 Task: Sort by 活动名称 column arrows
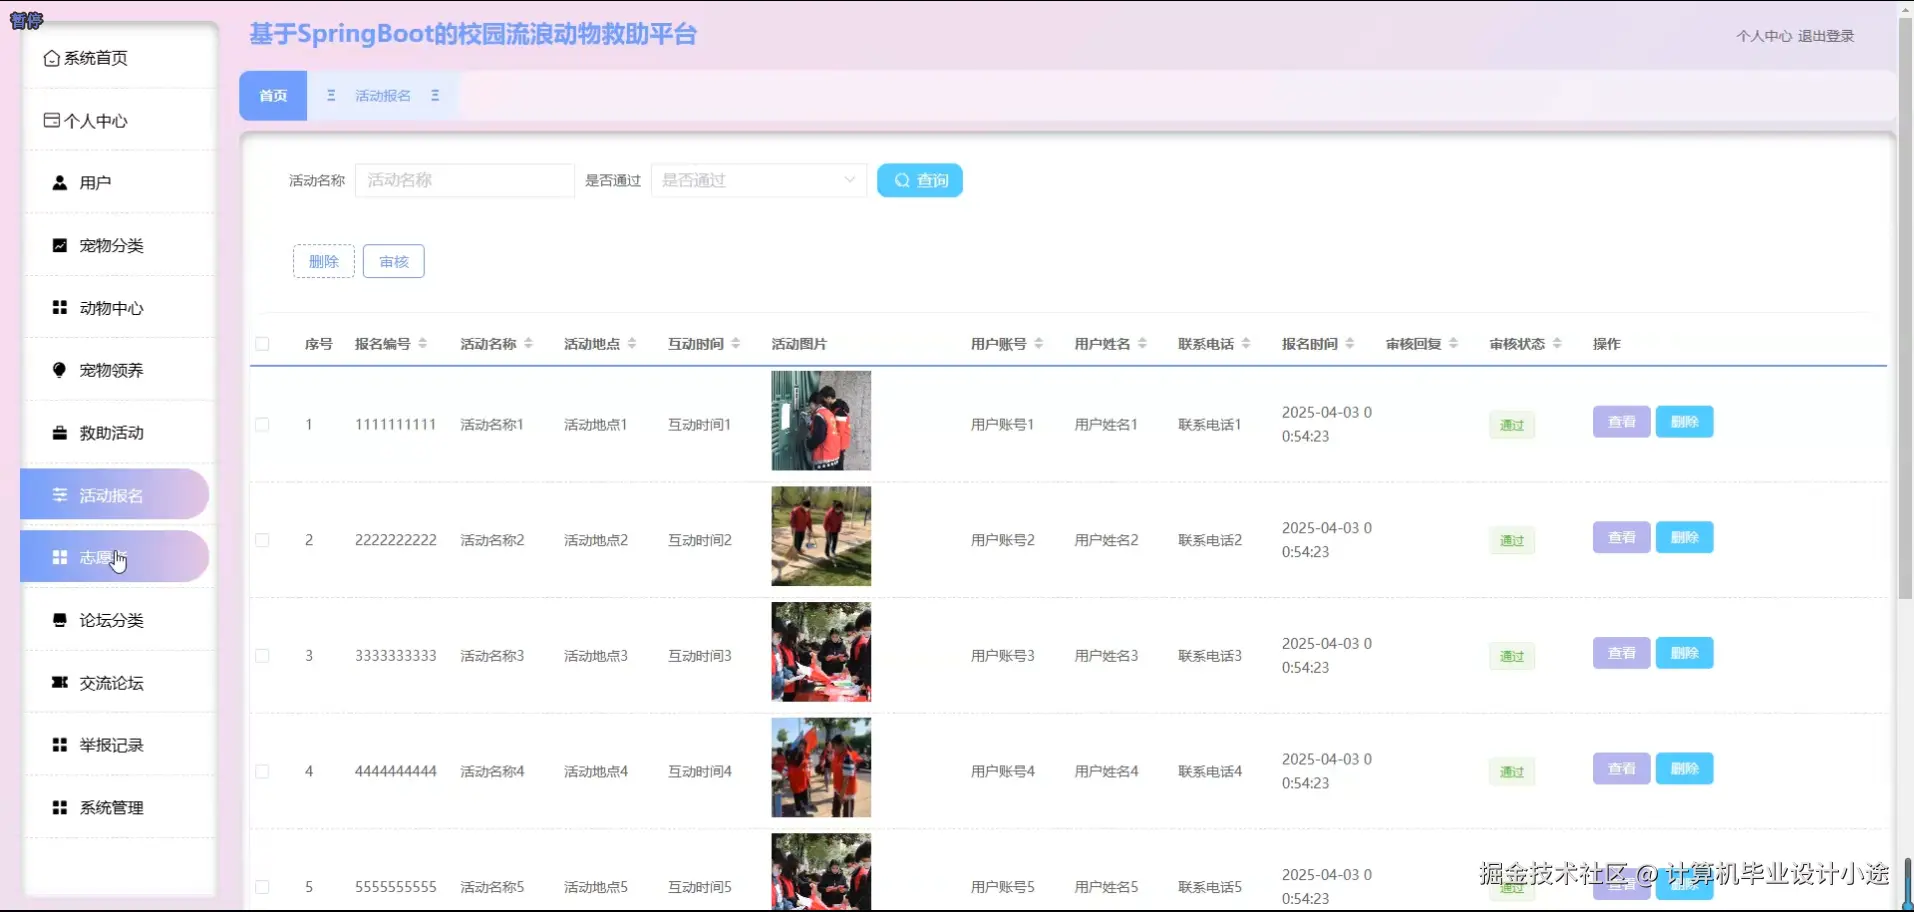528,343
